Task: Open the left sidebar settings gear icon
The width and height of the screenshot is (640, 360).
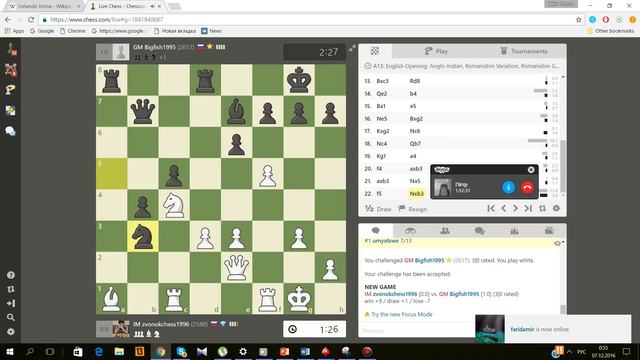Action: pyautogui.click(x=11, y=332)
